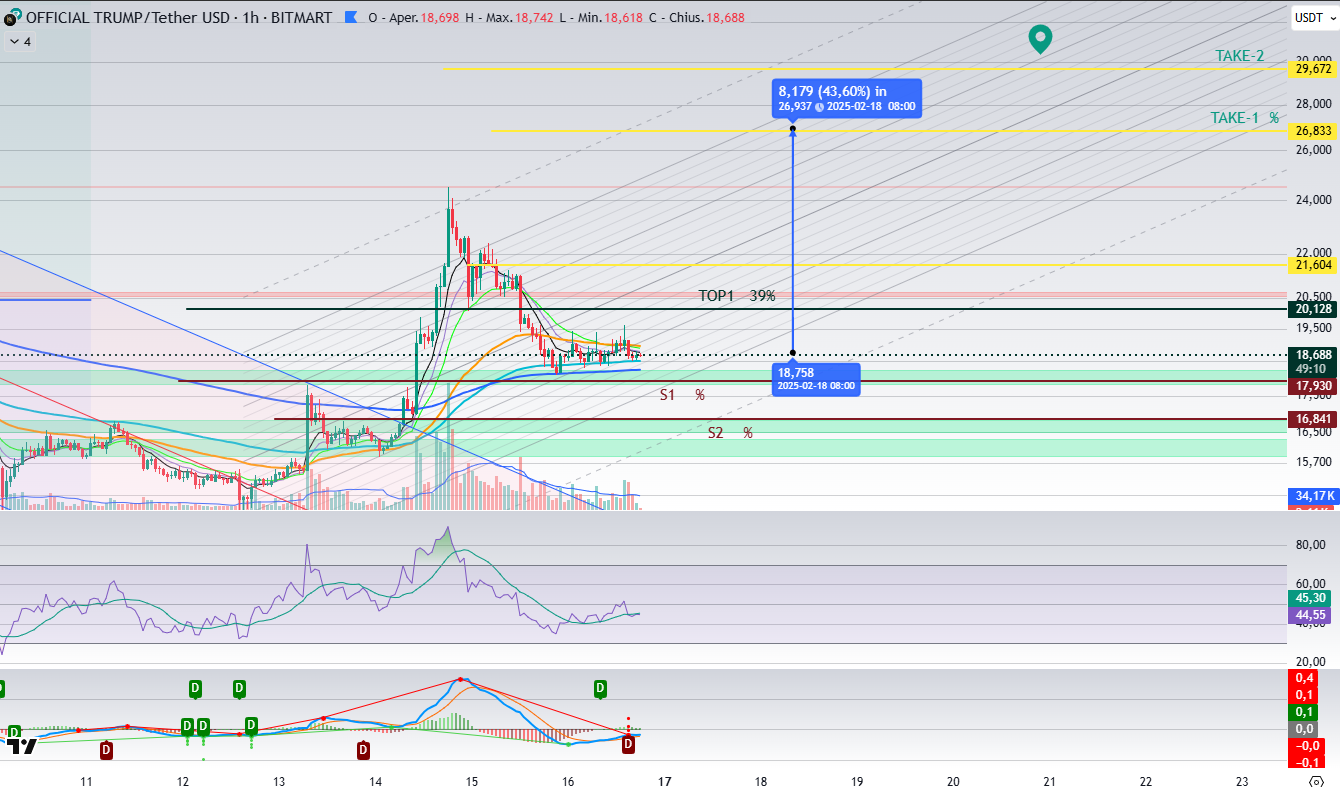Click the yellow 29,672 price axis label
This screenshot has width=1340, height=787.
(x=1312, y=69)
